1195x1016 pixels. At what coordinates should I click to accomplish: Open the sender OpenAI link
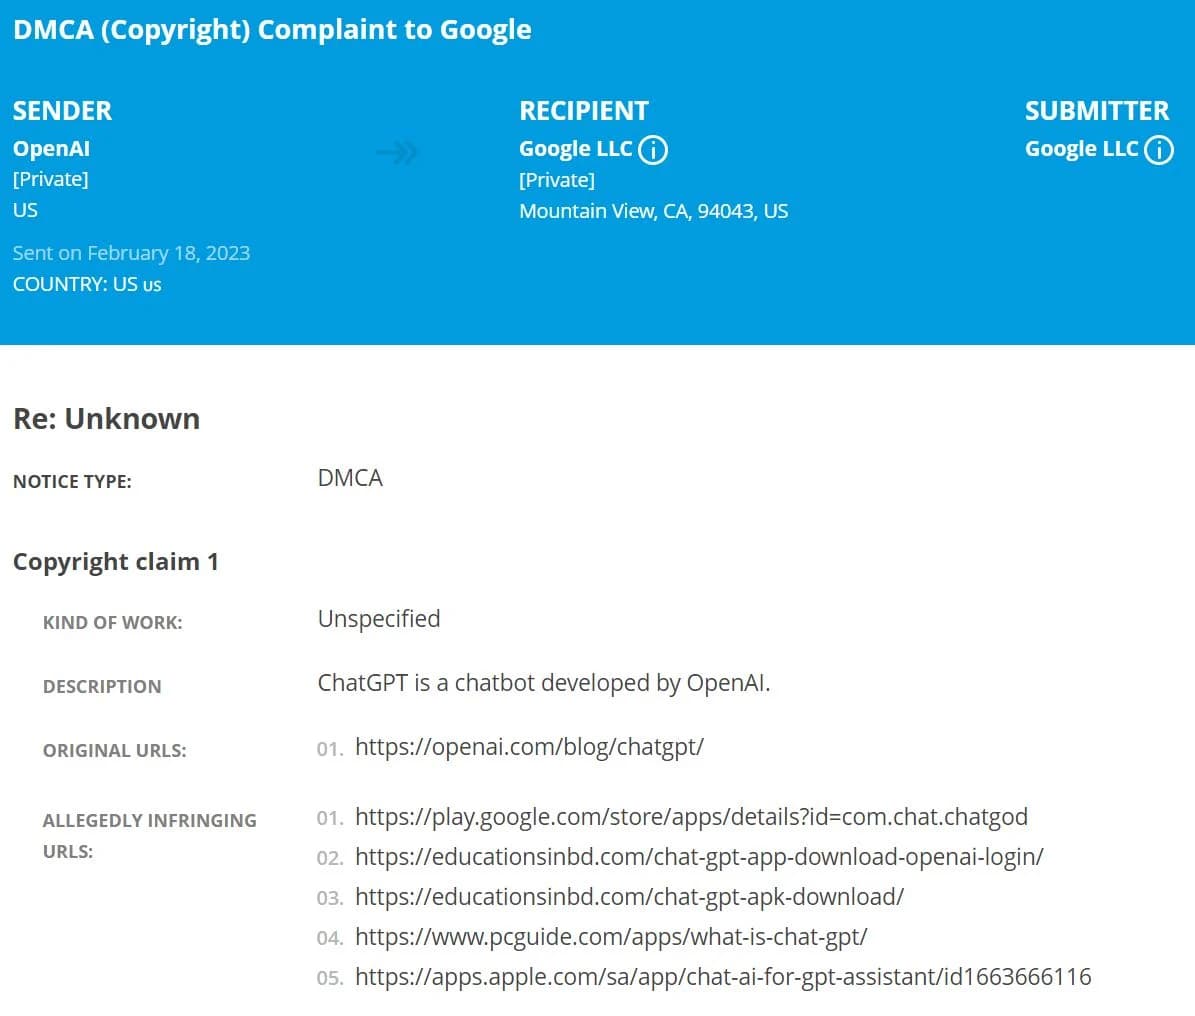click(x=51, y=149)
